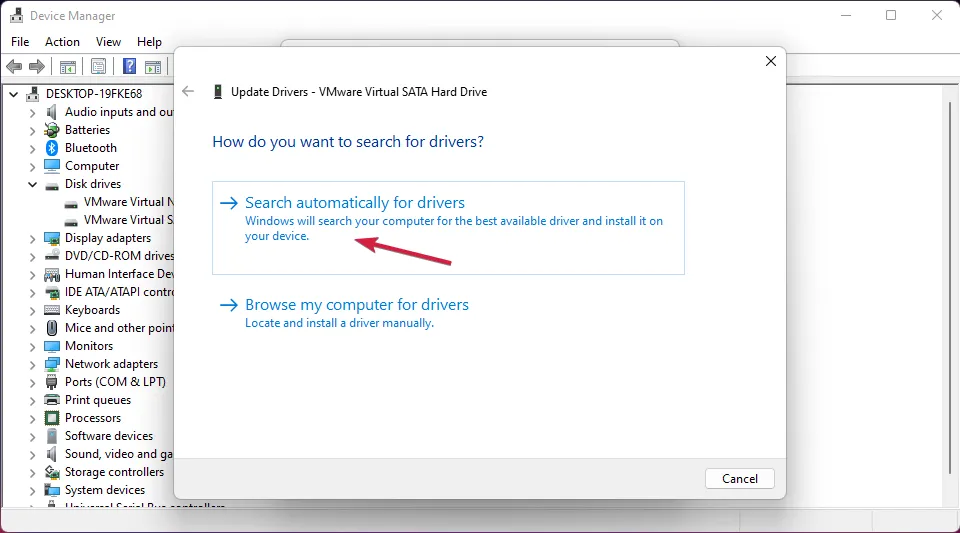Select the Batteries category icon
This screenshot has height=533, width=960.
click(53, 130)
